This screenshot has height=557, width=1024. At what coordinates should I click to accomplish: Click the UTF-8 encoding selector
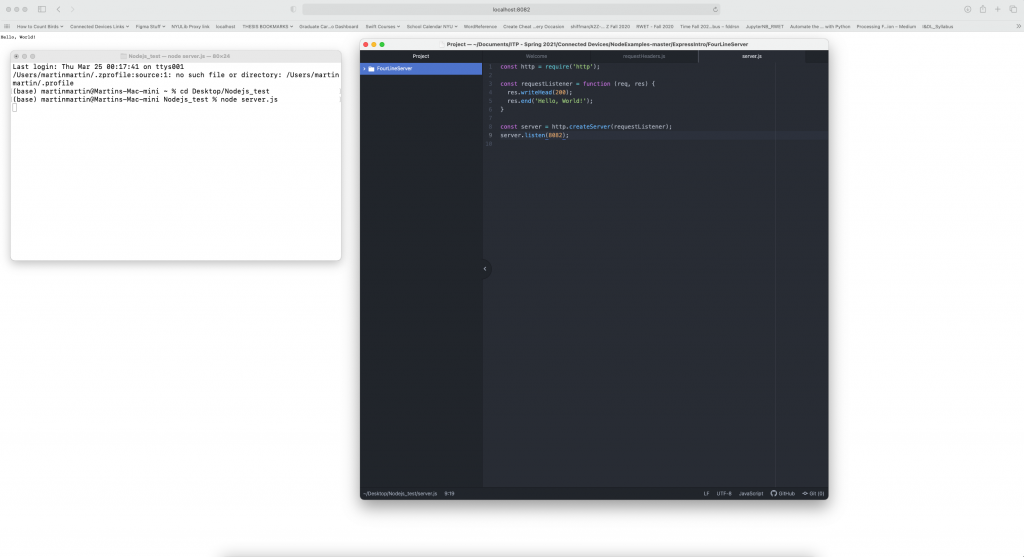click(x=724, y=493)
